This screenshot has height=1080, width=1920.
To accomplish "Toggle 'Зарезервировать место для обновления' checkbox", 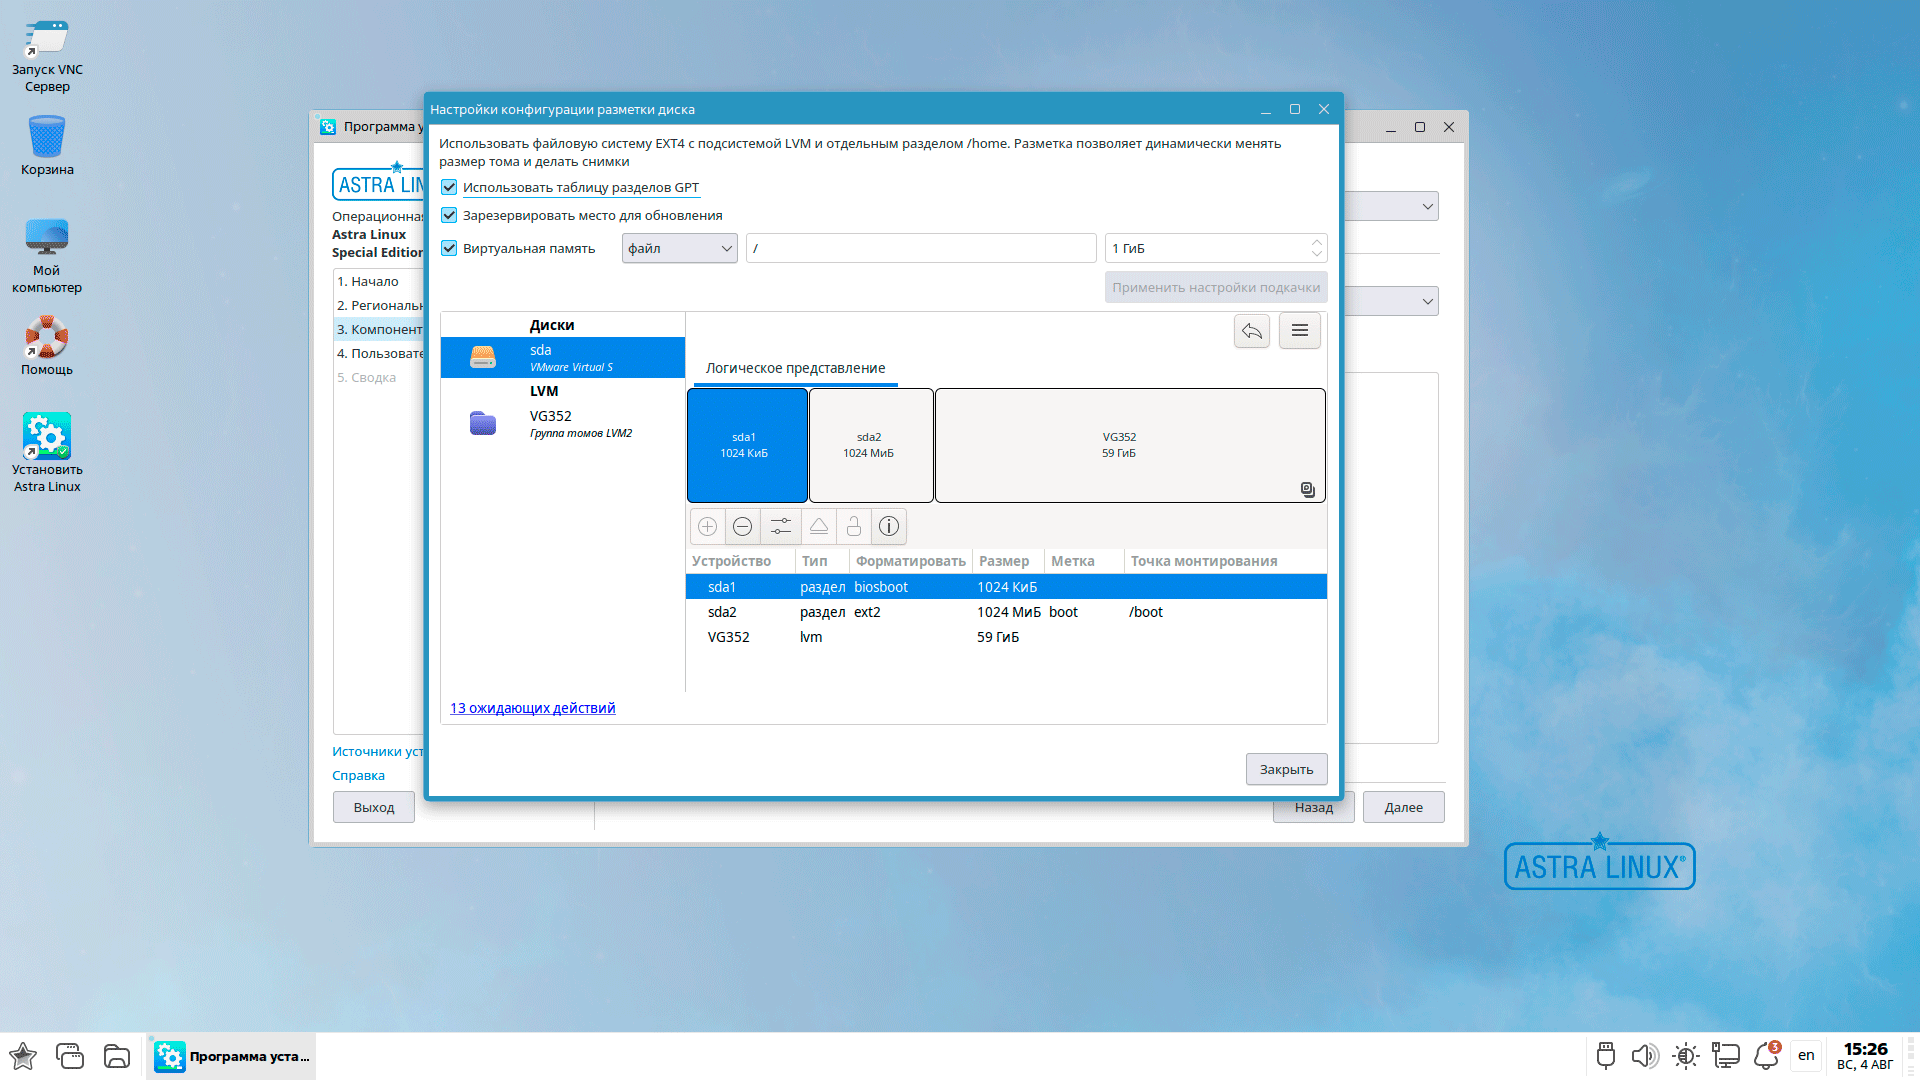I will 449,215.
